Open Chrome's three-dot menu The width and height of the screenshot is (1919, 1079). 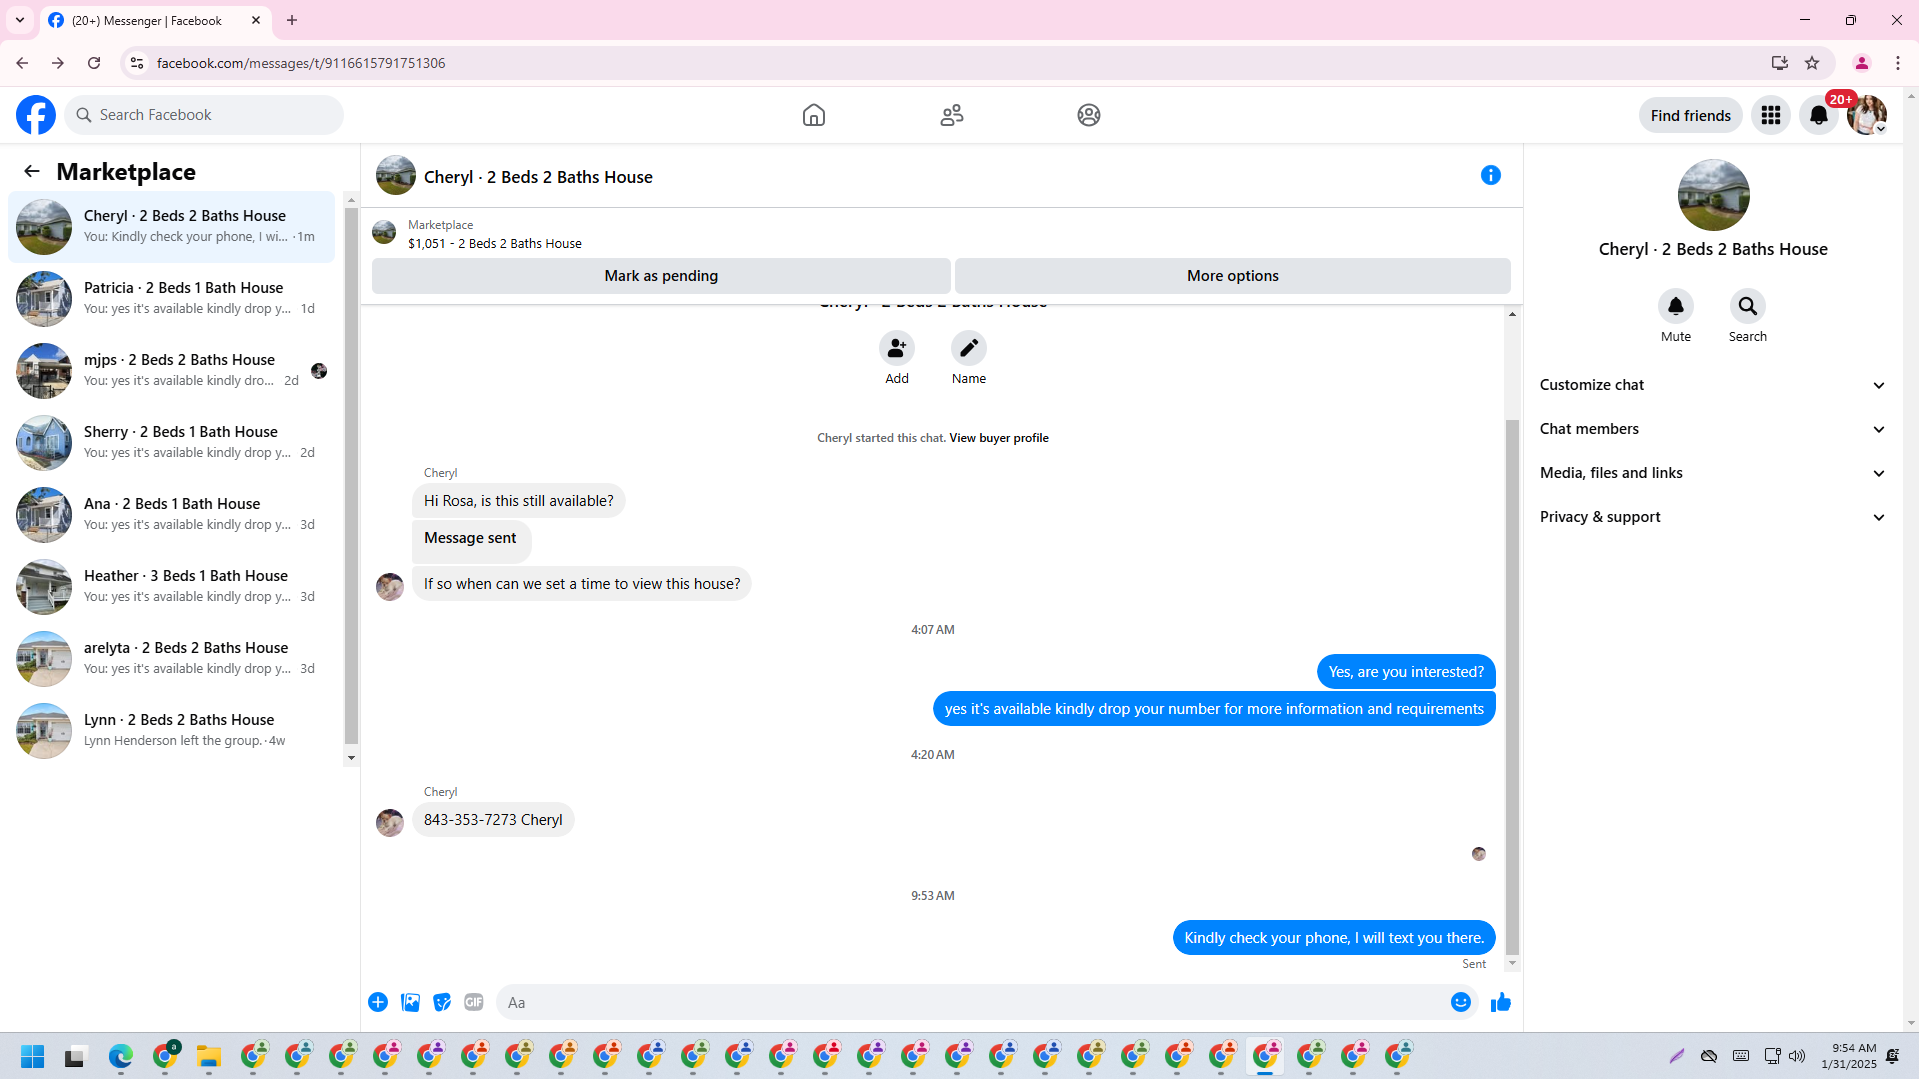click(1898, 63)
